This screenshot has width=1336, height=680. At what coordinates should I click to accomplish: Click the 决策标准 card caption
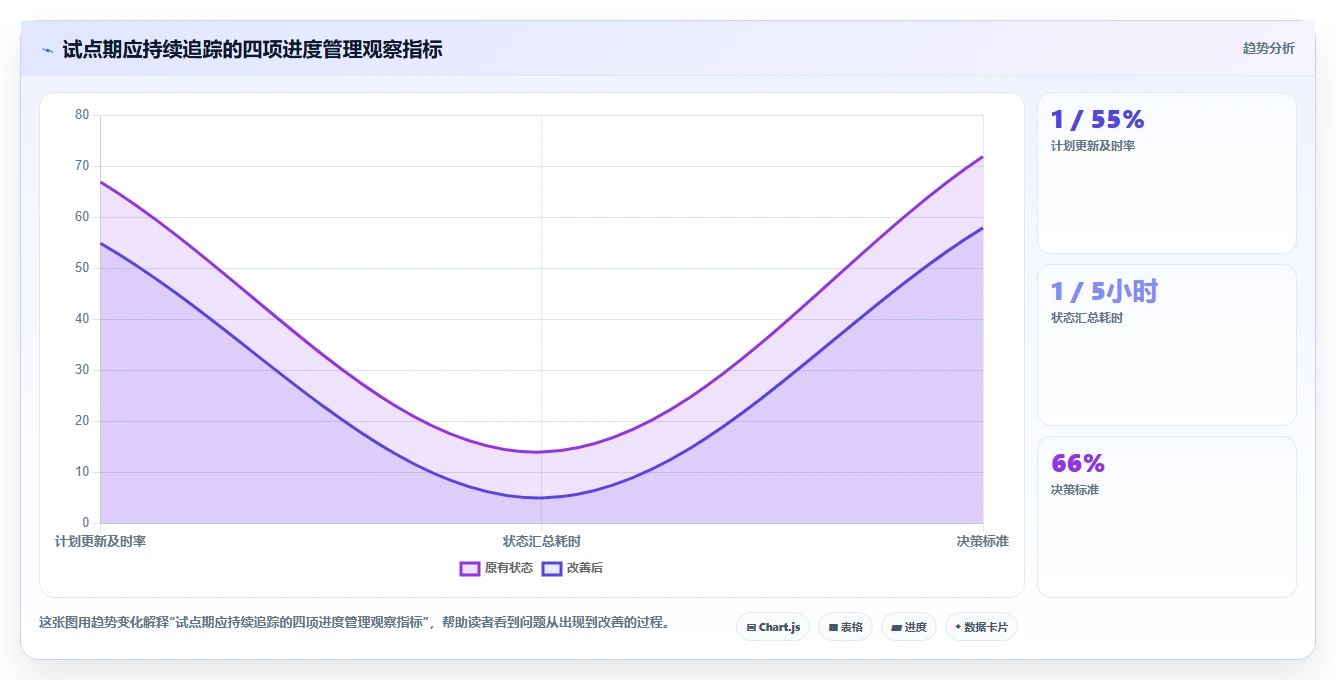tap(1074, 490)
